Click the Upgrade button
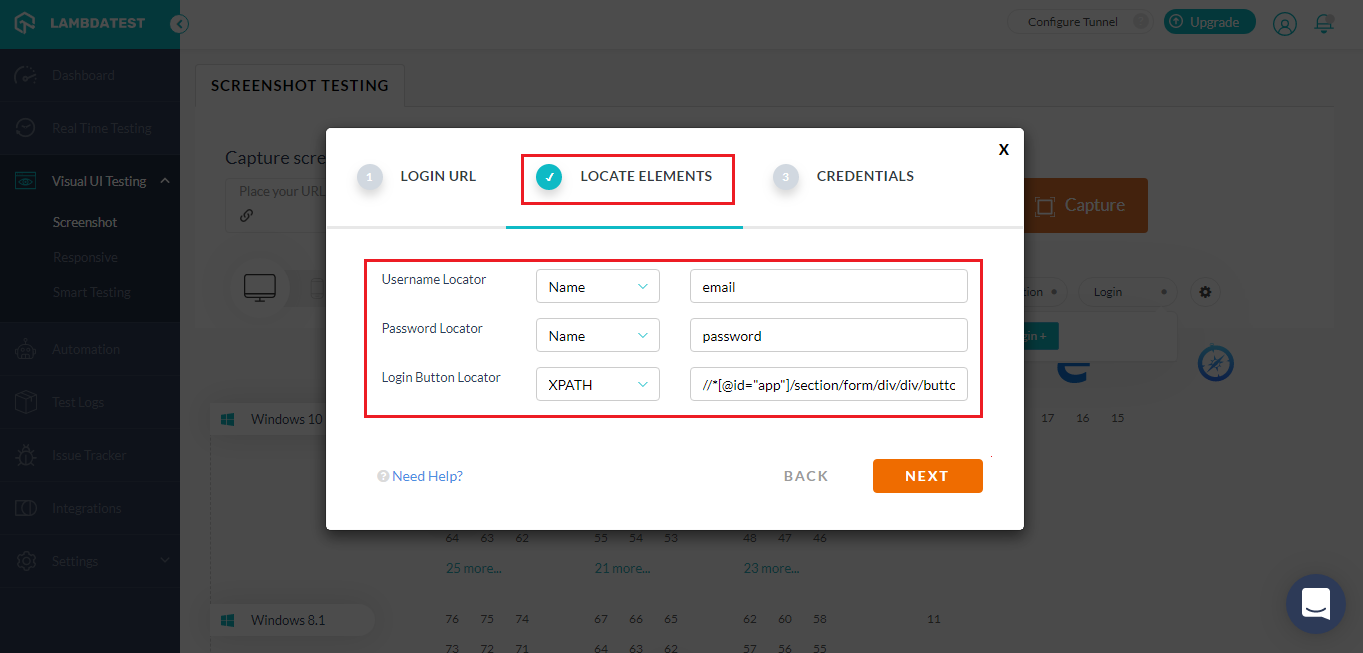The width and height of the screenshot is (1363, 653). click(1209, 22)
